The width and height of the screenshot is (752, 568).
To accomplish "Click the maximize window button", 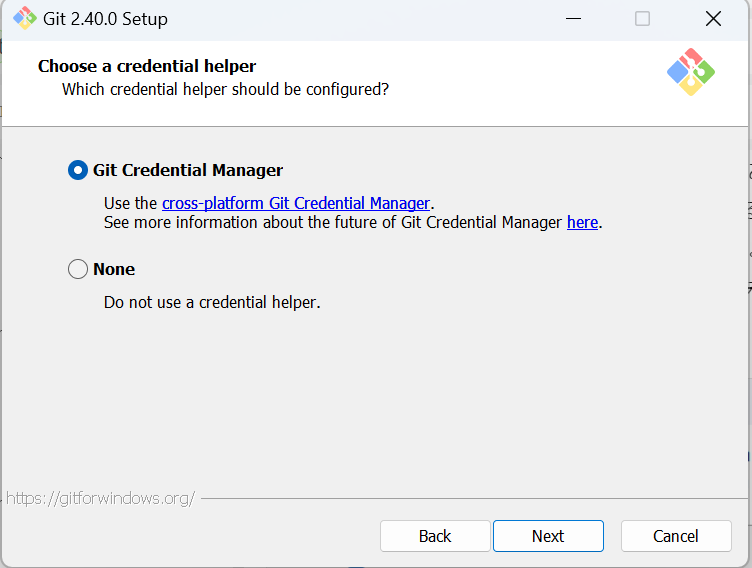I will [x=642, y=19].
